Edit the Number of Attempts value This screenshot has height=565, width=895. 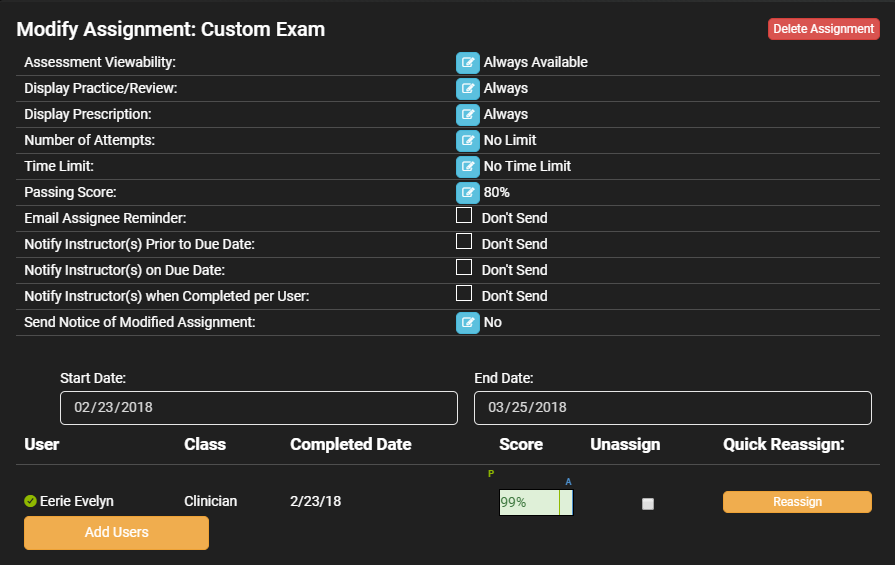(467, 141)
